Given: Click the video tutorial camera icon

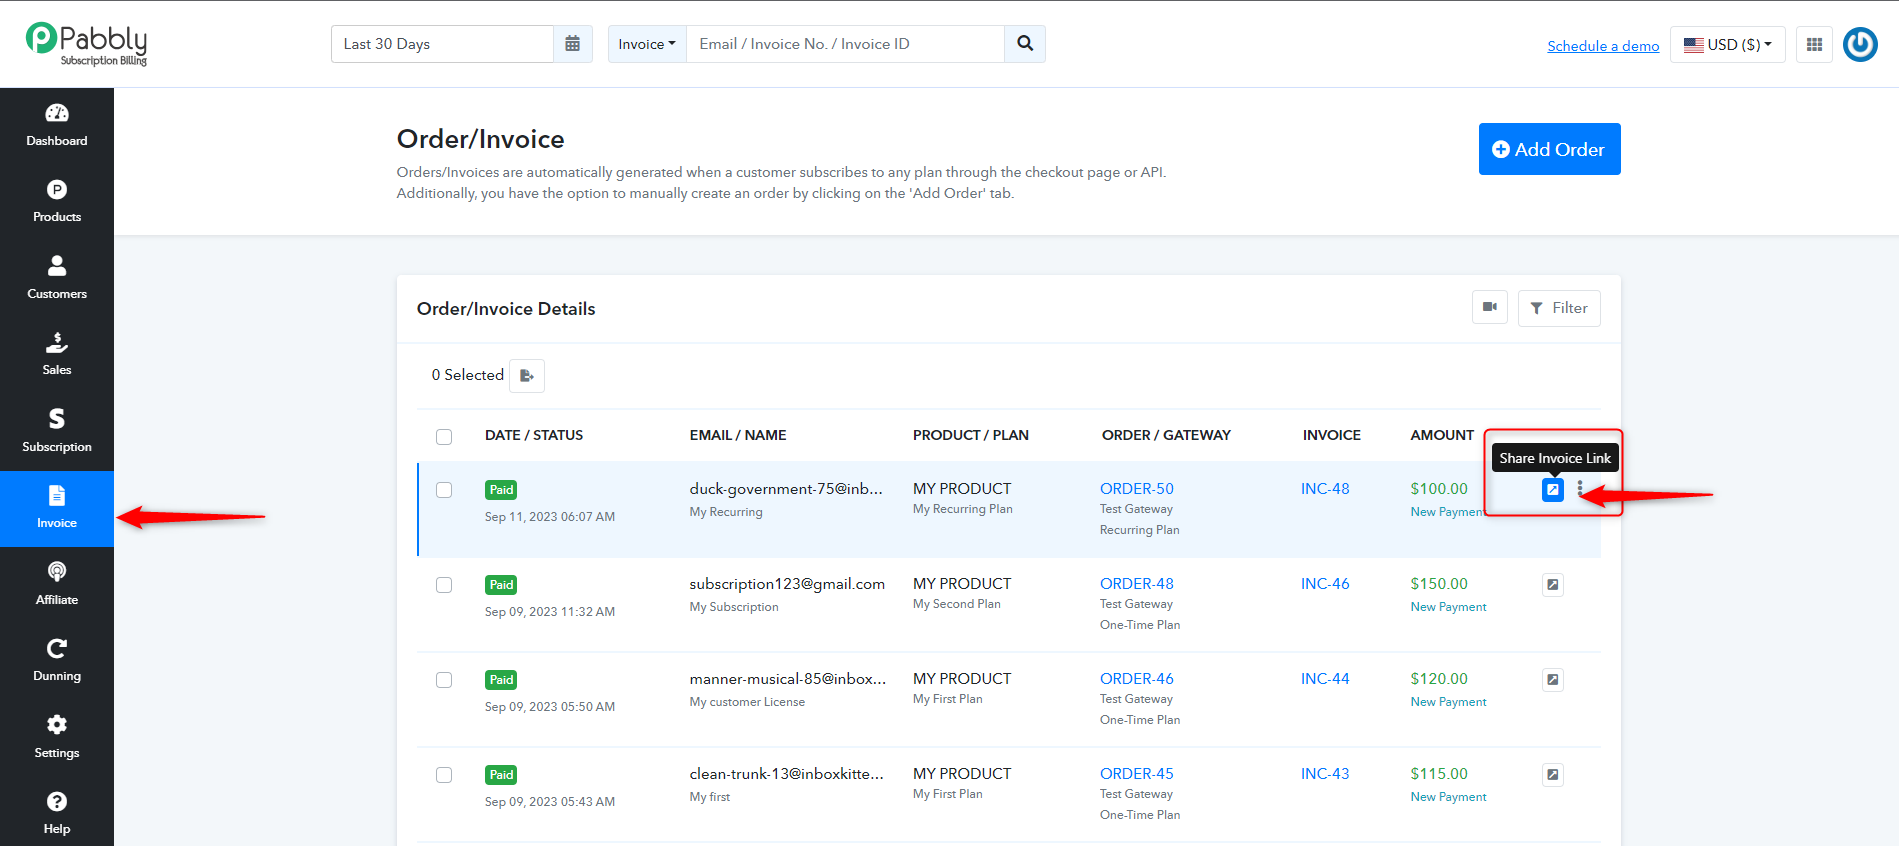Looking at the screenshot, I should [1489, 308].
